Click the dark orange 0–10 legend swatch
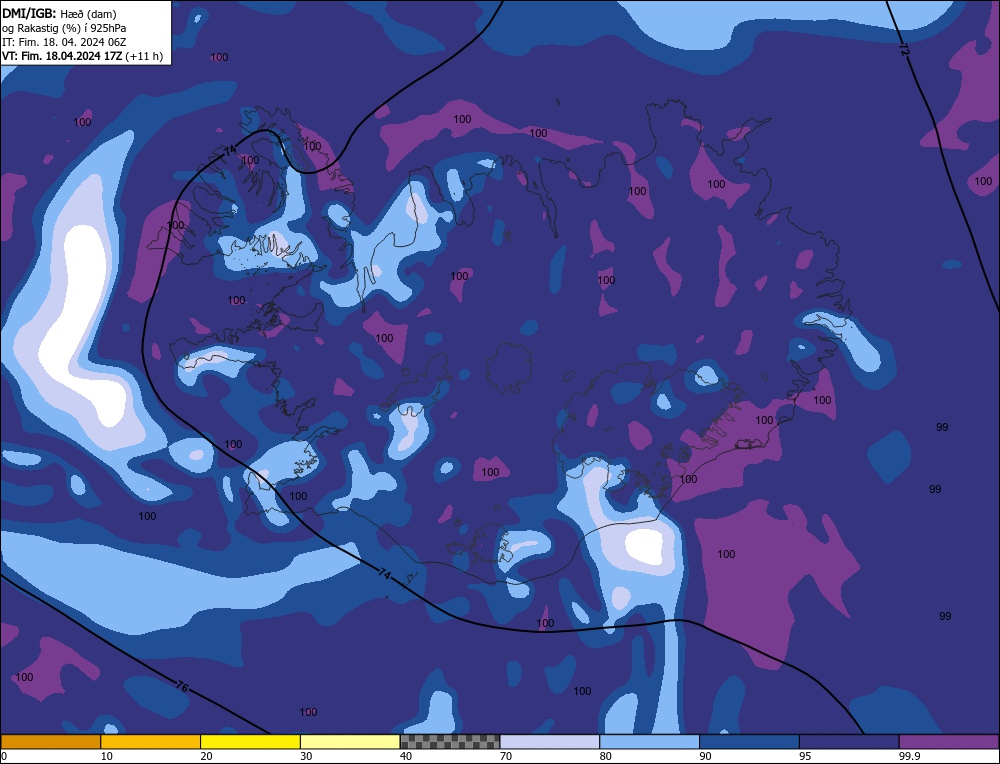 click(50, 742)
